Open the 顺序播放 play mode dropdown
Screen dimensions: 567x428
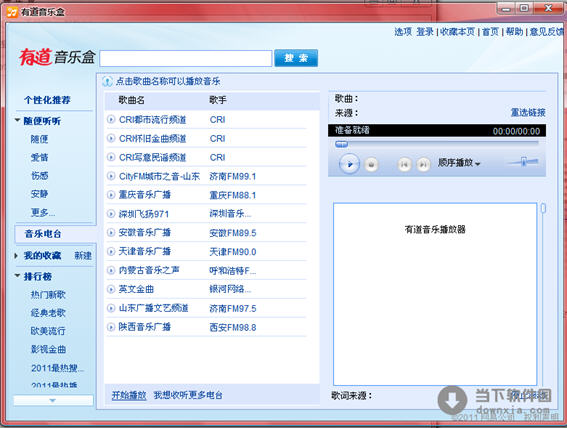(x=459, y=163)
